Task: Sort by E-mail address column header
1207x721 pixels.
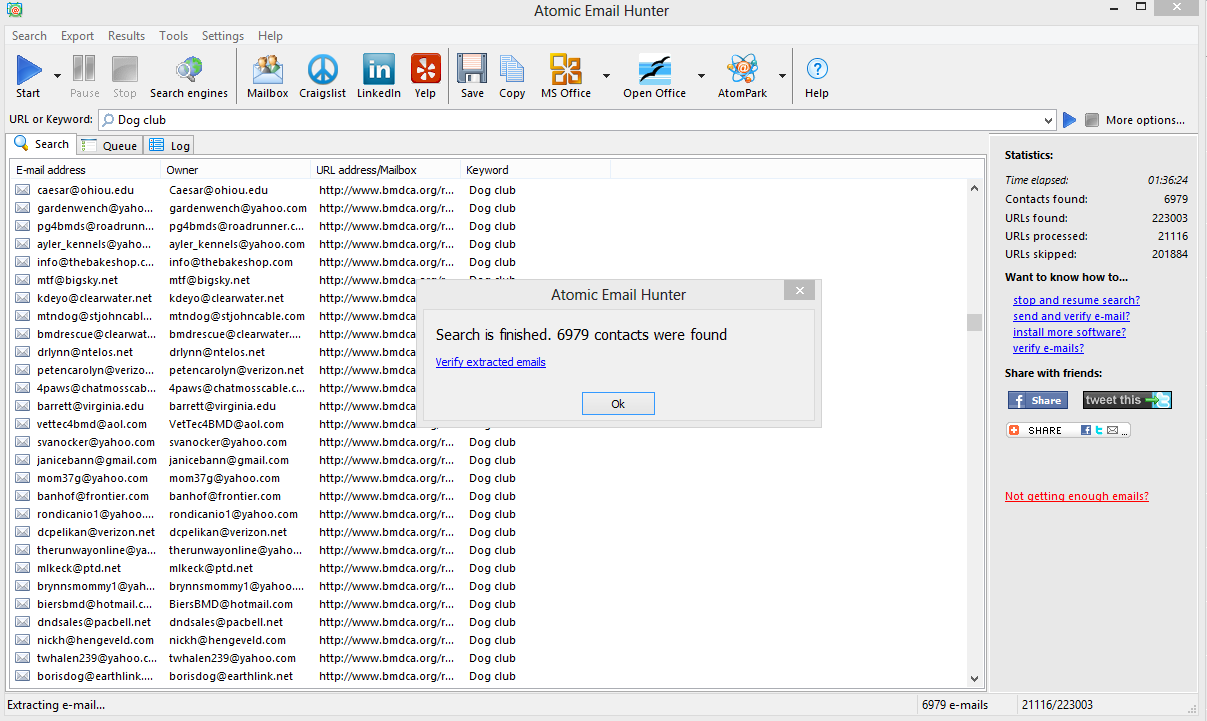Action: (x=85, y=170)
